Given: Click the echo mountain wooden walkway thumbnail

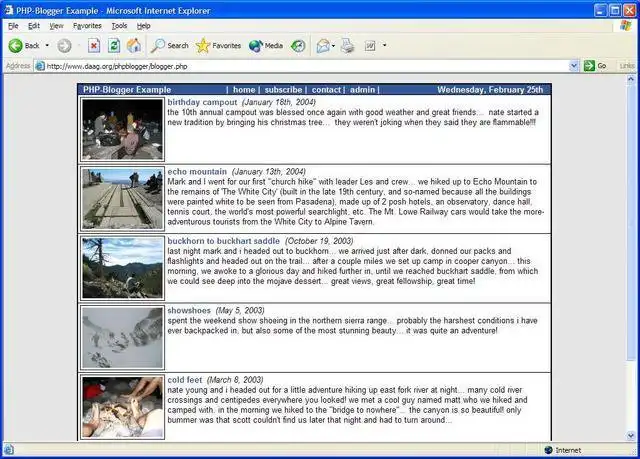Looking at the screenshot, I should [122, 199].
